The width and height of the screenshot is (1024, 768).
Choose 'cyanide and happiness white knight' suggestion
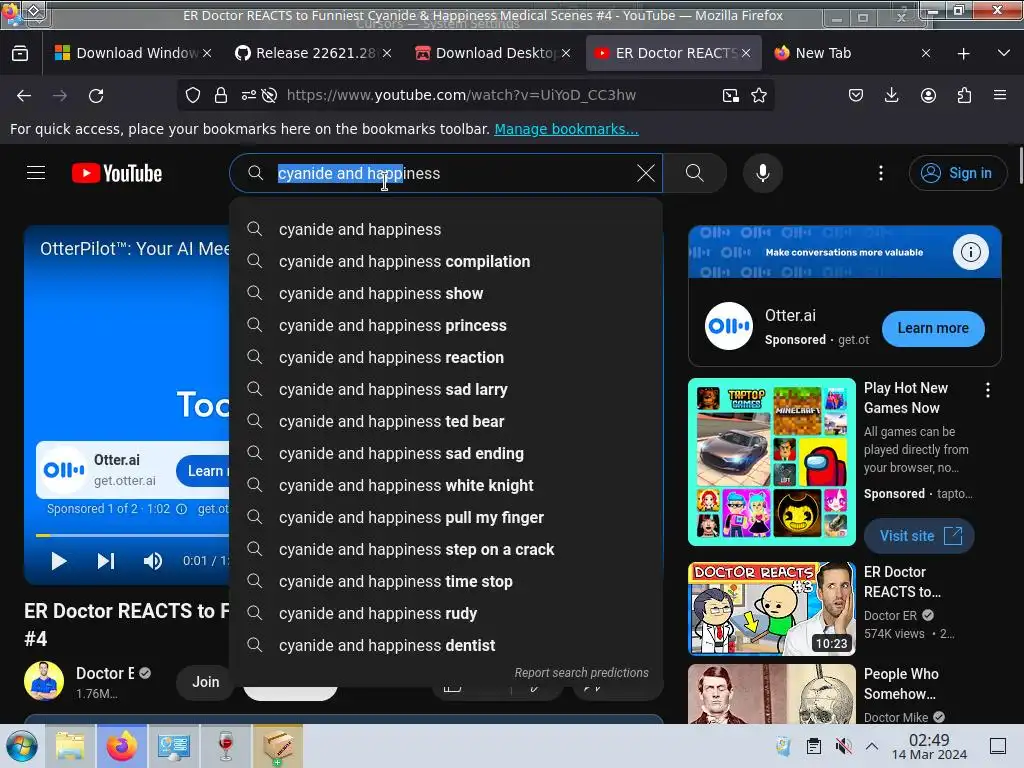pos(446,485)
